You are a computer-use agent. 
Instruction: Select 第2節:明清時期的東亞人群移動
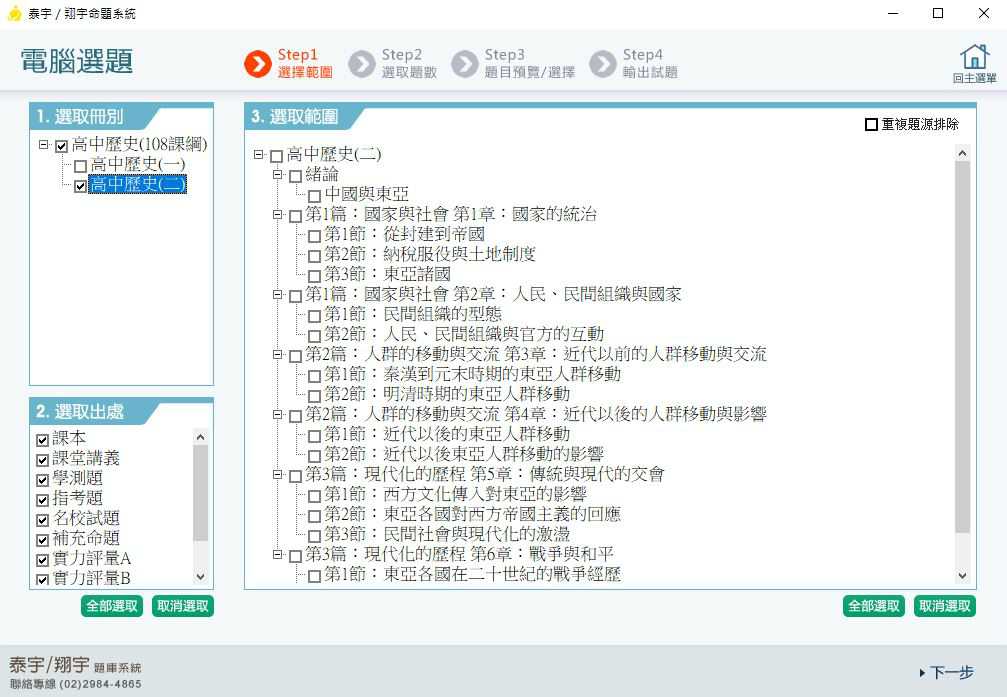tap(446, 394)
